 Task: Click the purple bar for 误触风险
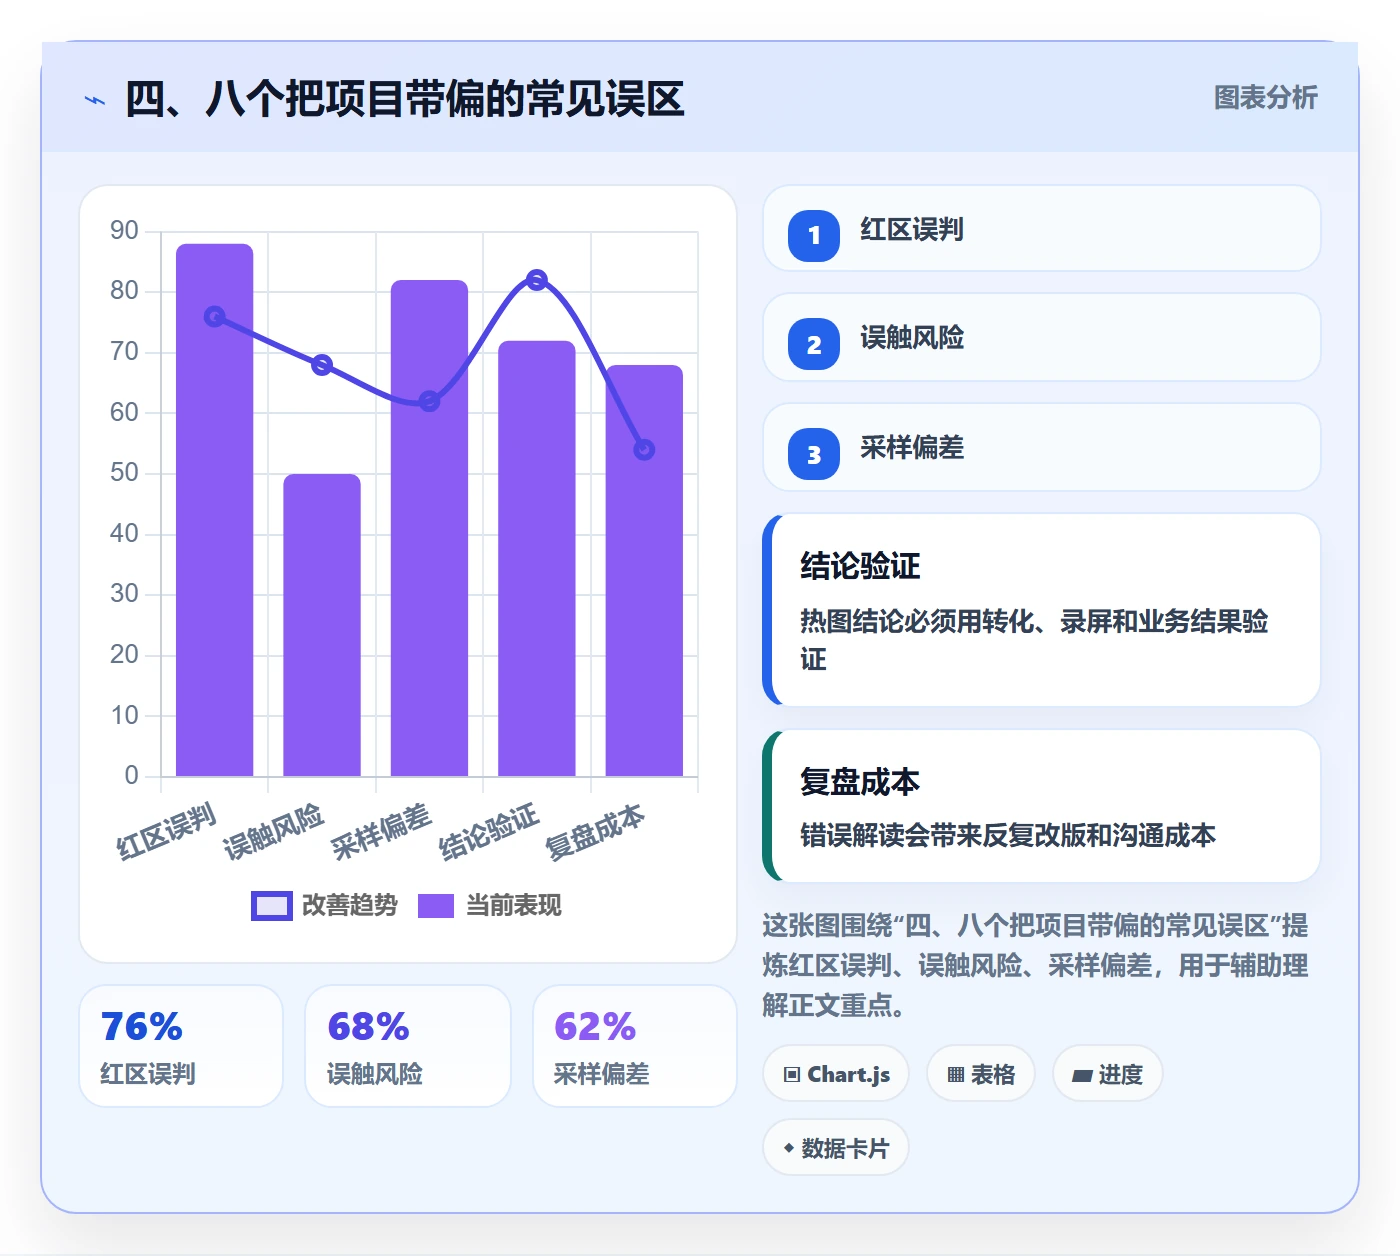(322, 625)
